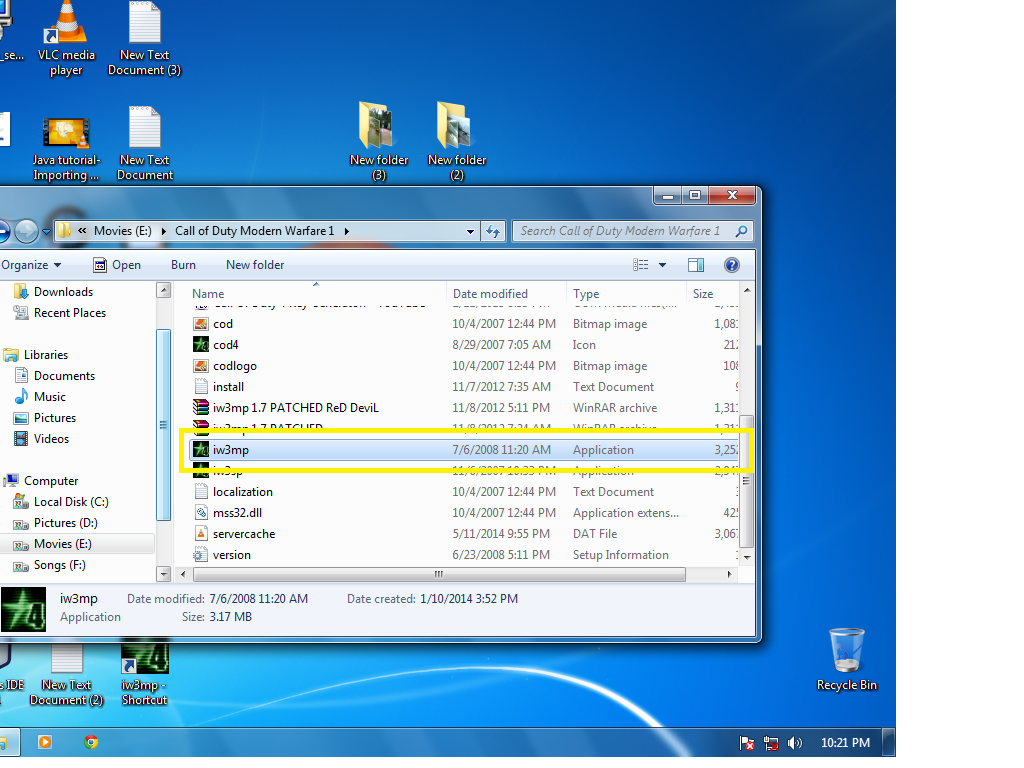
Task: Click the Action Center flag in system tray
Action: [x=747, y=743]
